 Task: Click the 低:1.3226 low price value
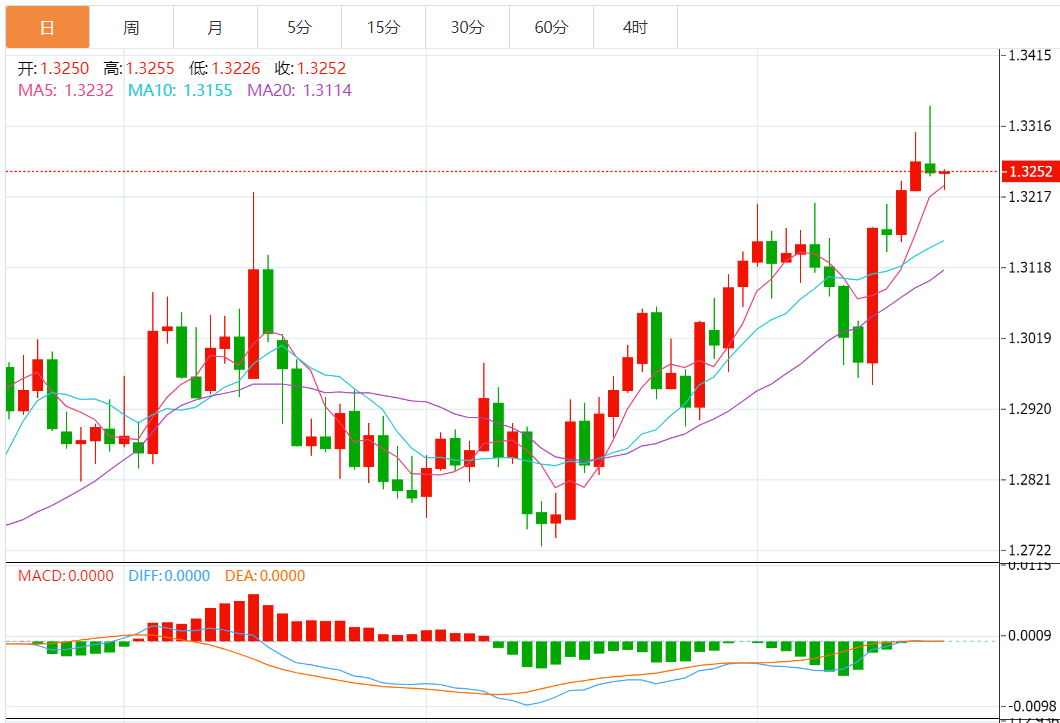pyautogui.click(x=224, y=68)
